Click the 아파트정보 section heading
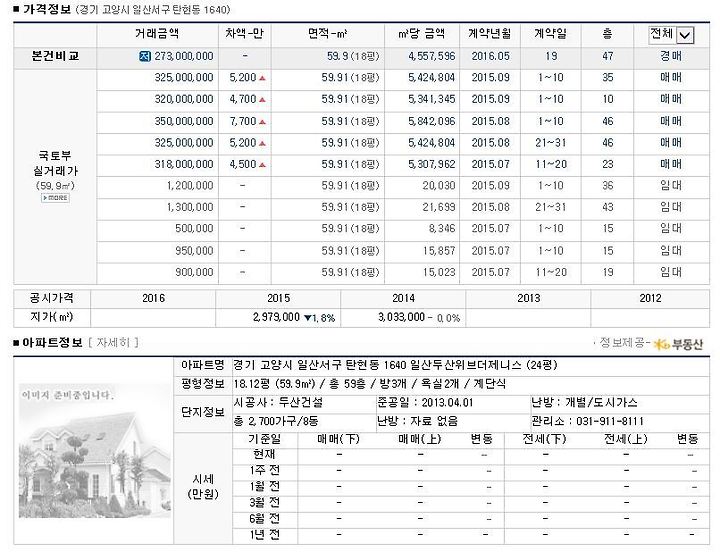The height and width of the screenshot is (552, 720). click(x=52, y=343)
